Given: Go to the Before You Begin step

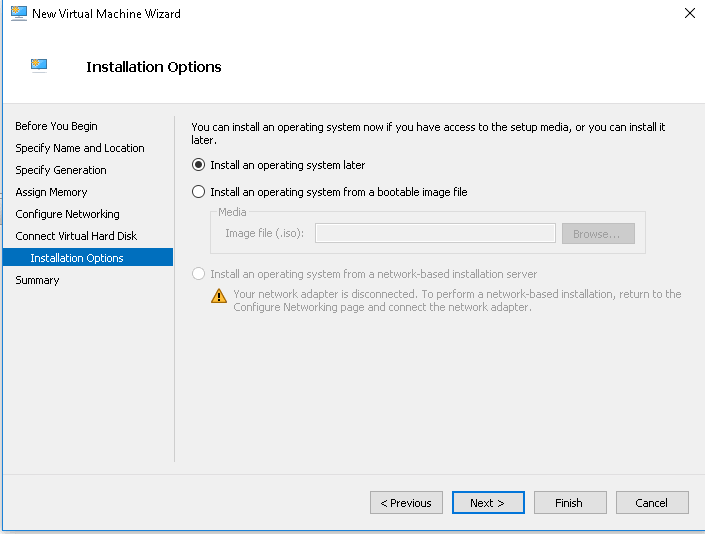Looking at the screenshot, I should (x=56, y=126).
